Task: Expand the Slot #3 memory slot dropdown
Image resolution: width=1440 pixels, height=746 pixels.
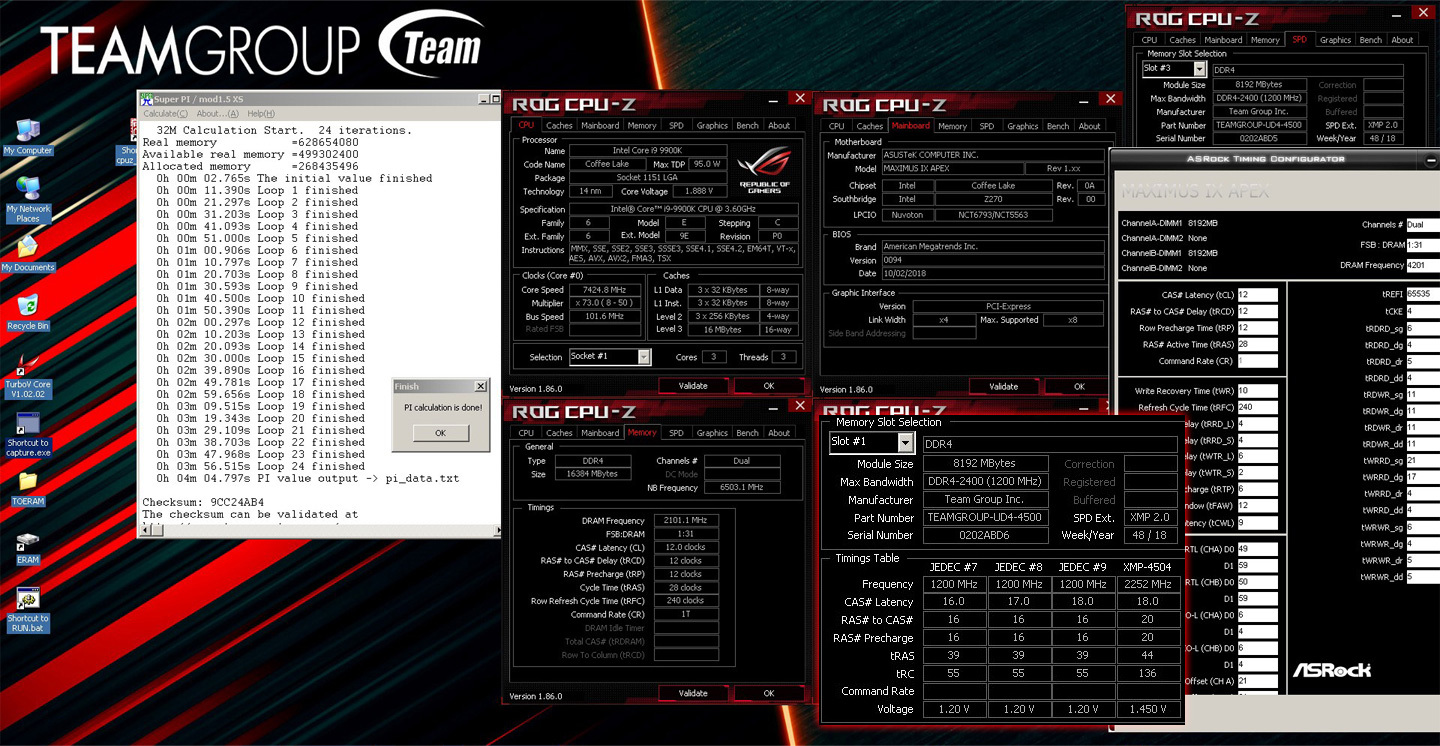Action: click(x=1199, y=69)
